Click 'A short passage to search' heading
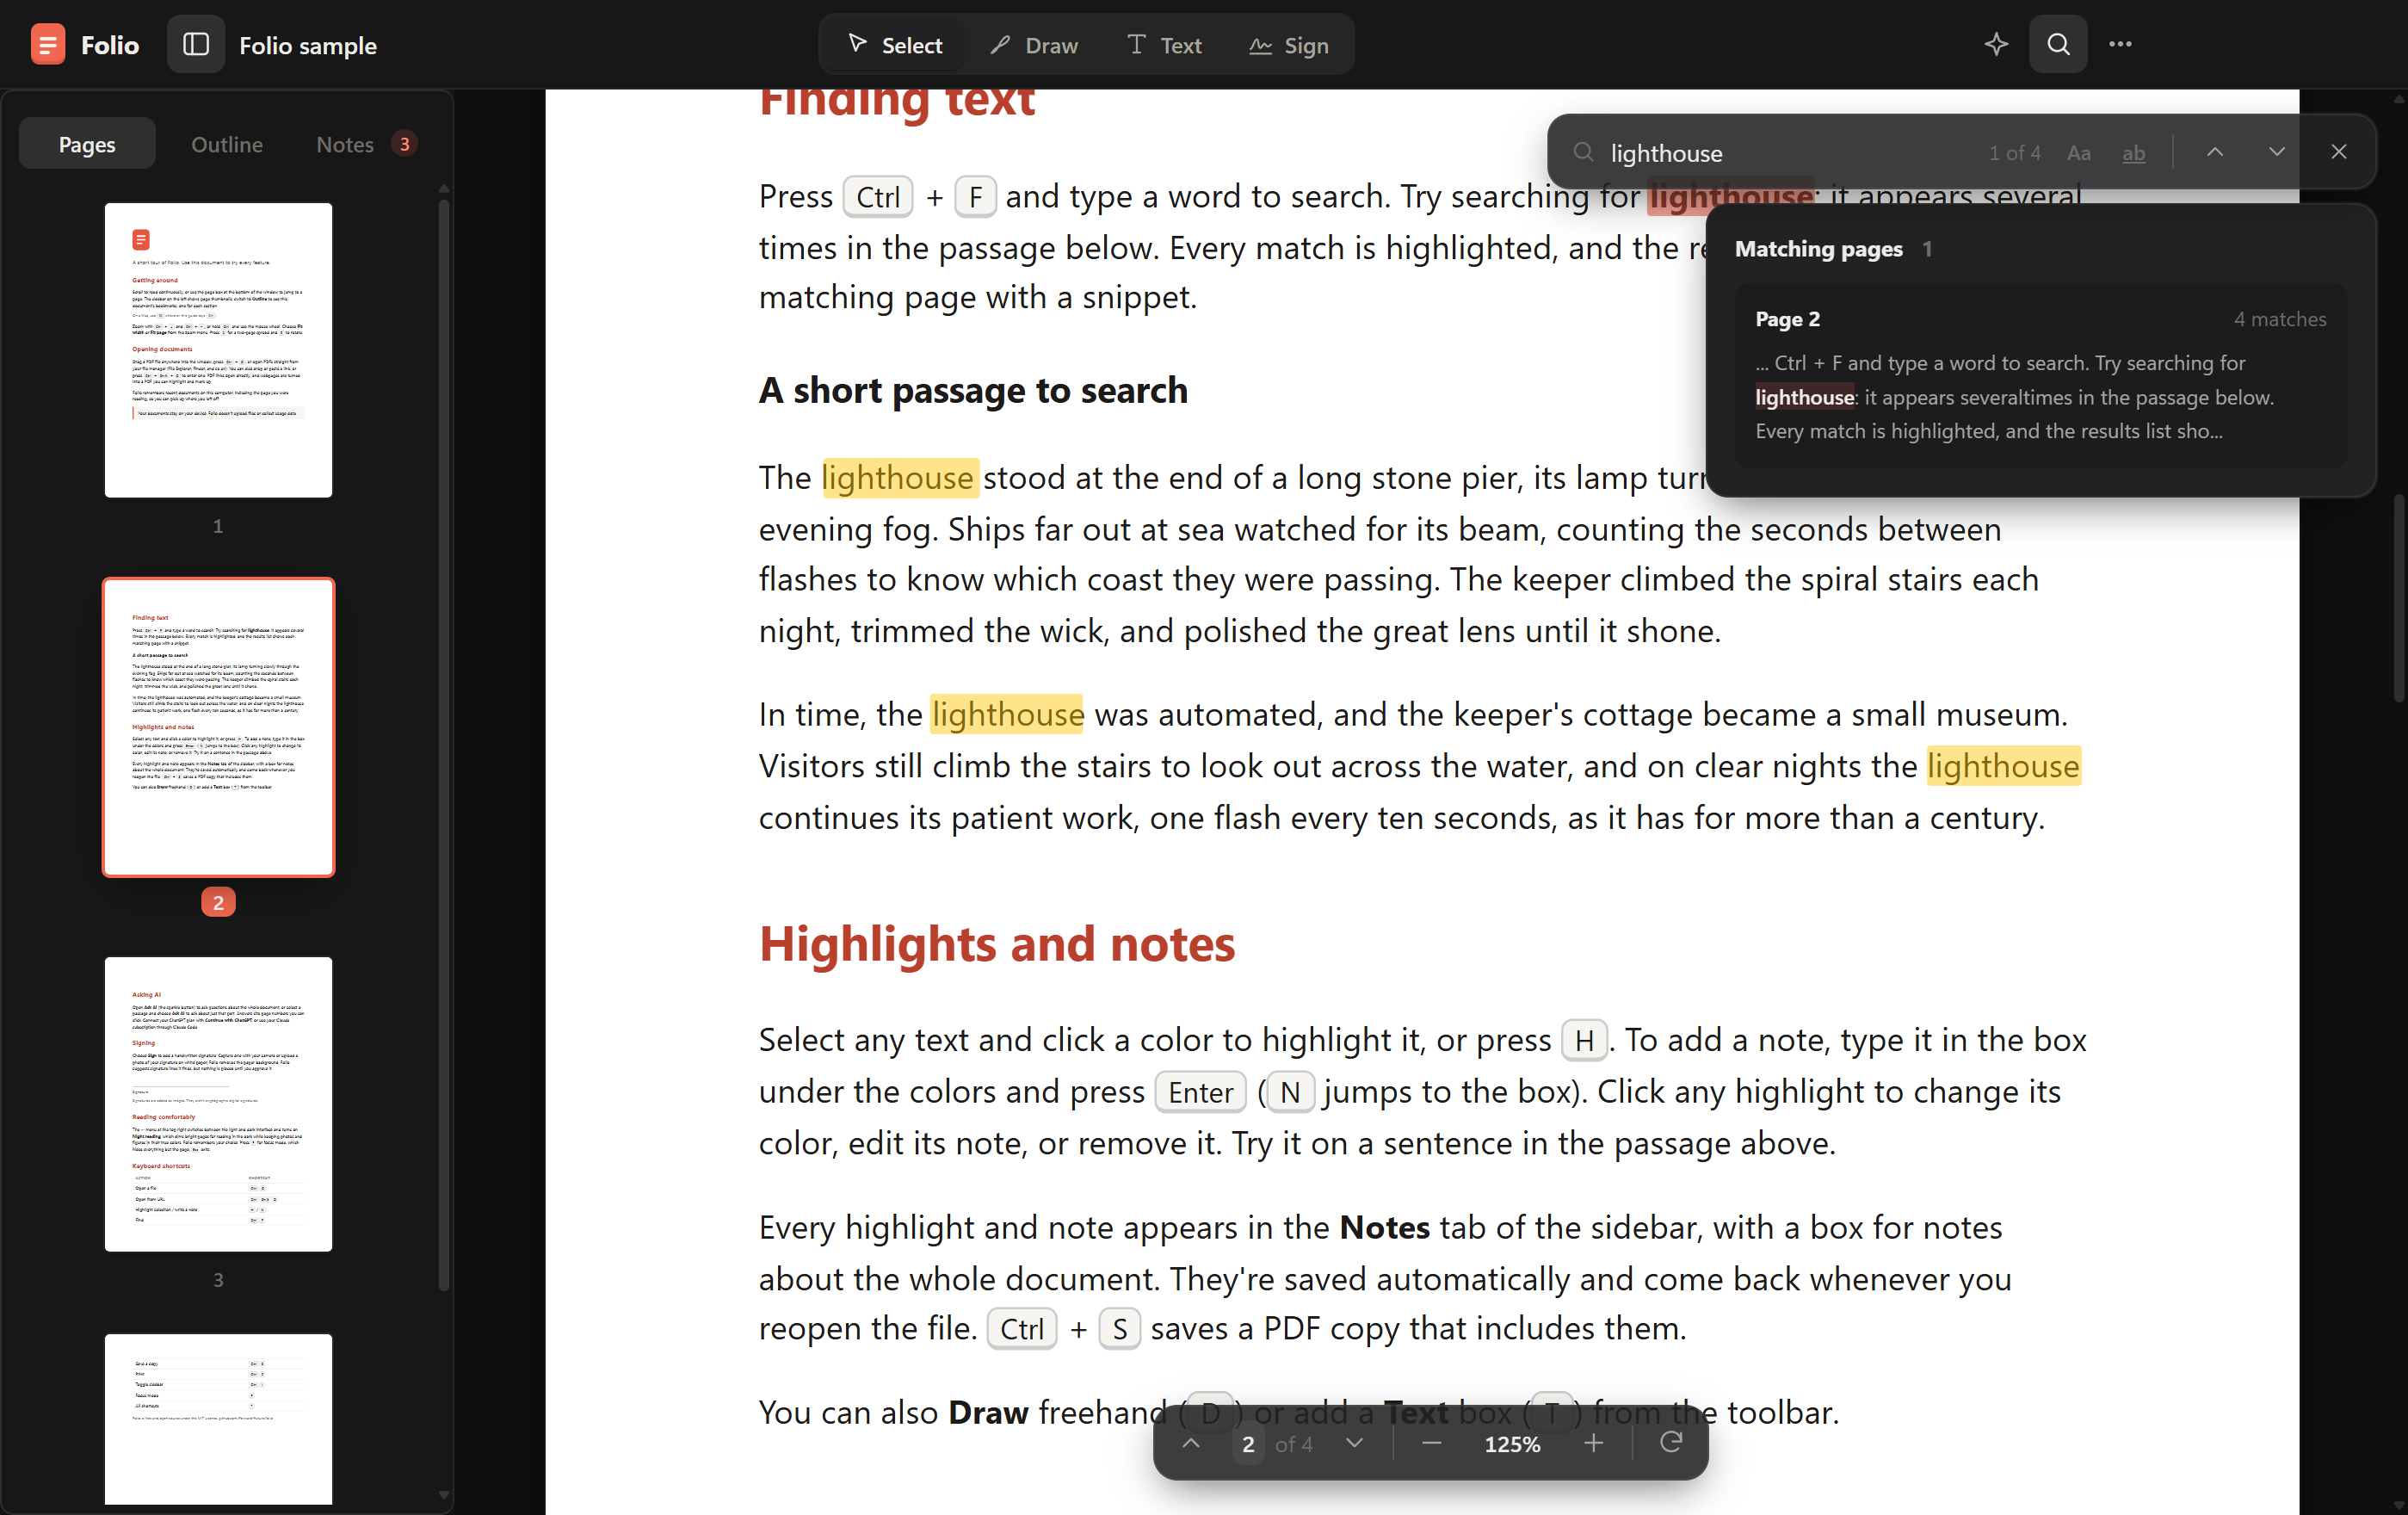The width and height of the screenshot is (2408, 1515). coord(973,390)
